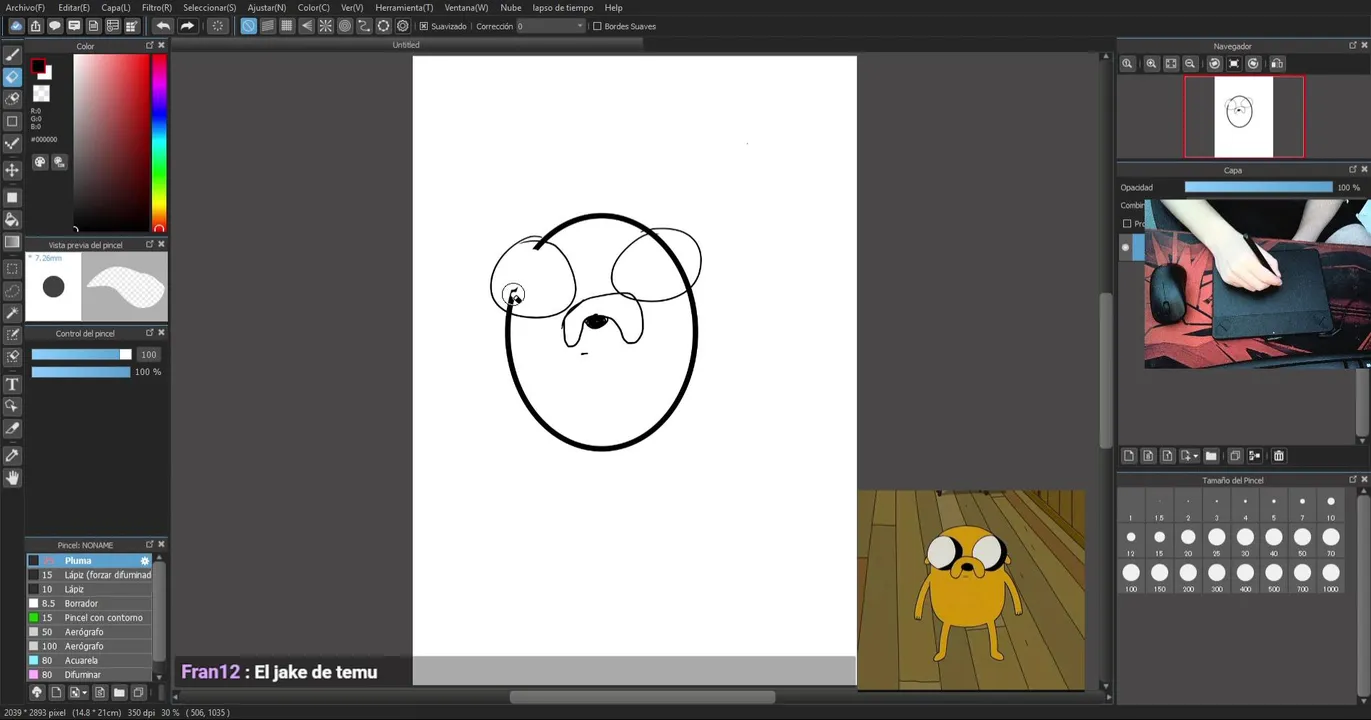
Task: Click the cloud save icon in the top toolbar
Action: coord(16,26)
